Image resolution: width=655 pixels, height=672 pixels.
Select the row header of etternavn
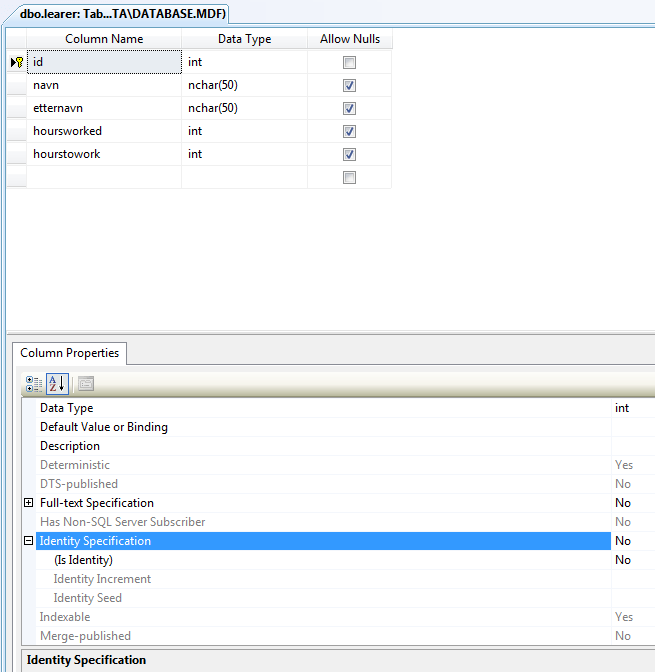tap(17, 108)
